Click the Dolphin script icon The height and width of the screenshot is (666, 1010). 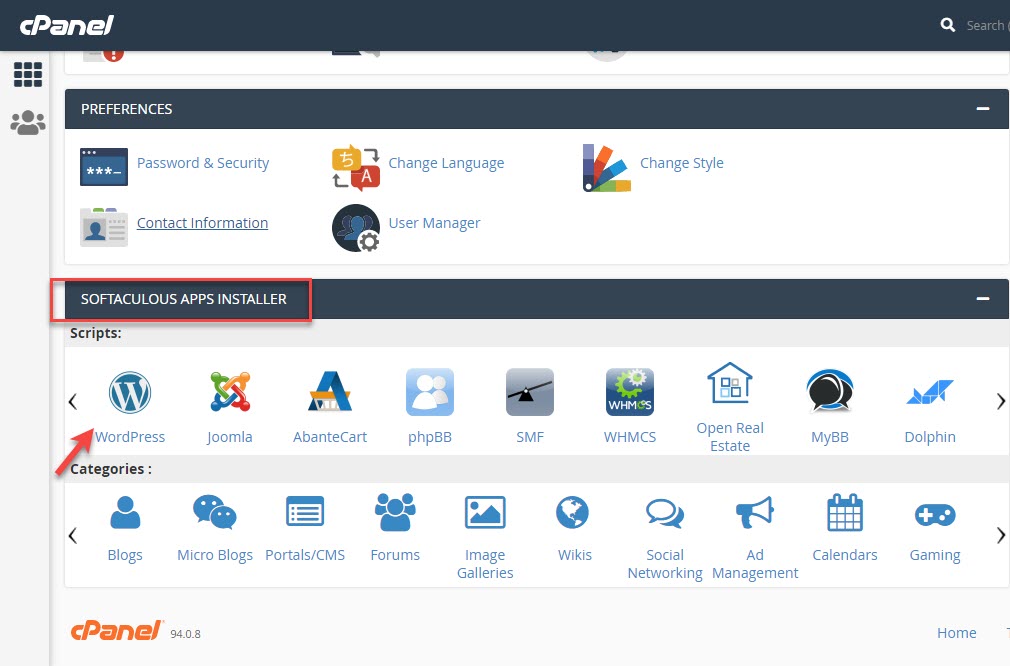click(x=929, y=392)
